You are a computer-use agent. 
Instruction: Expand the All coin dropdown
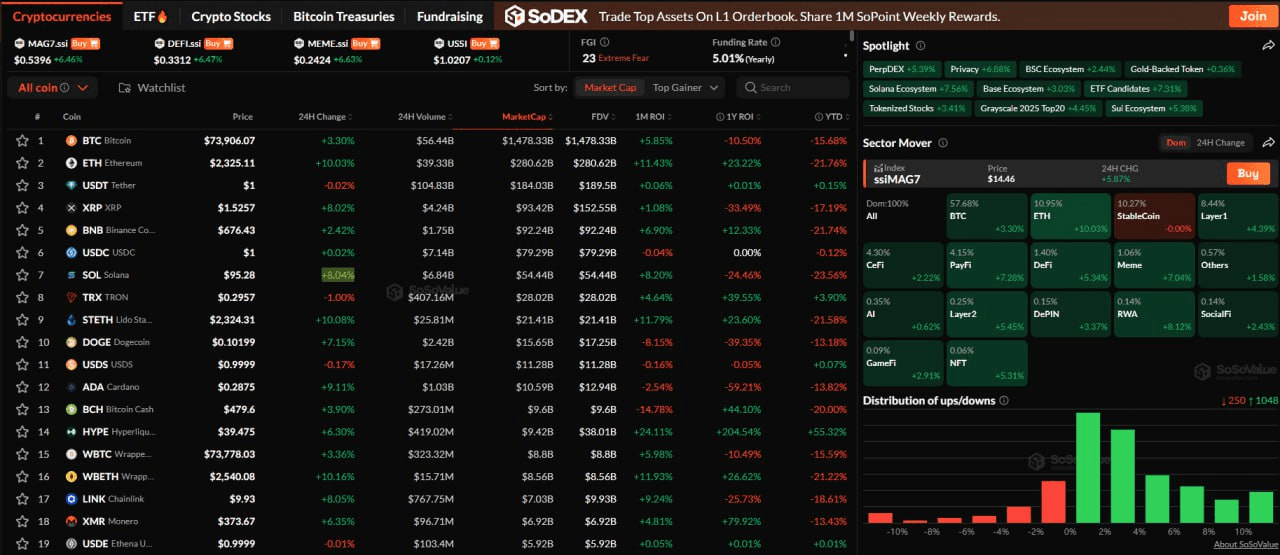(x=54, y=88)
